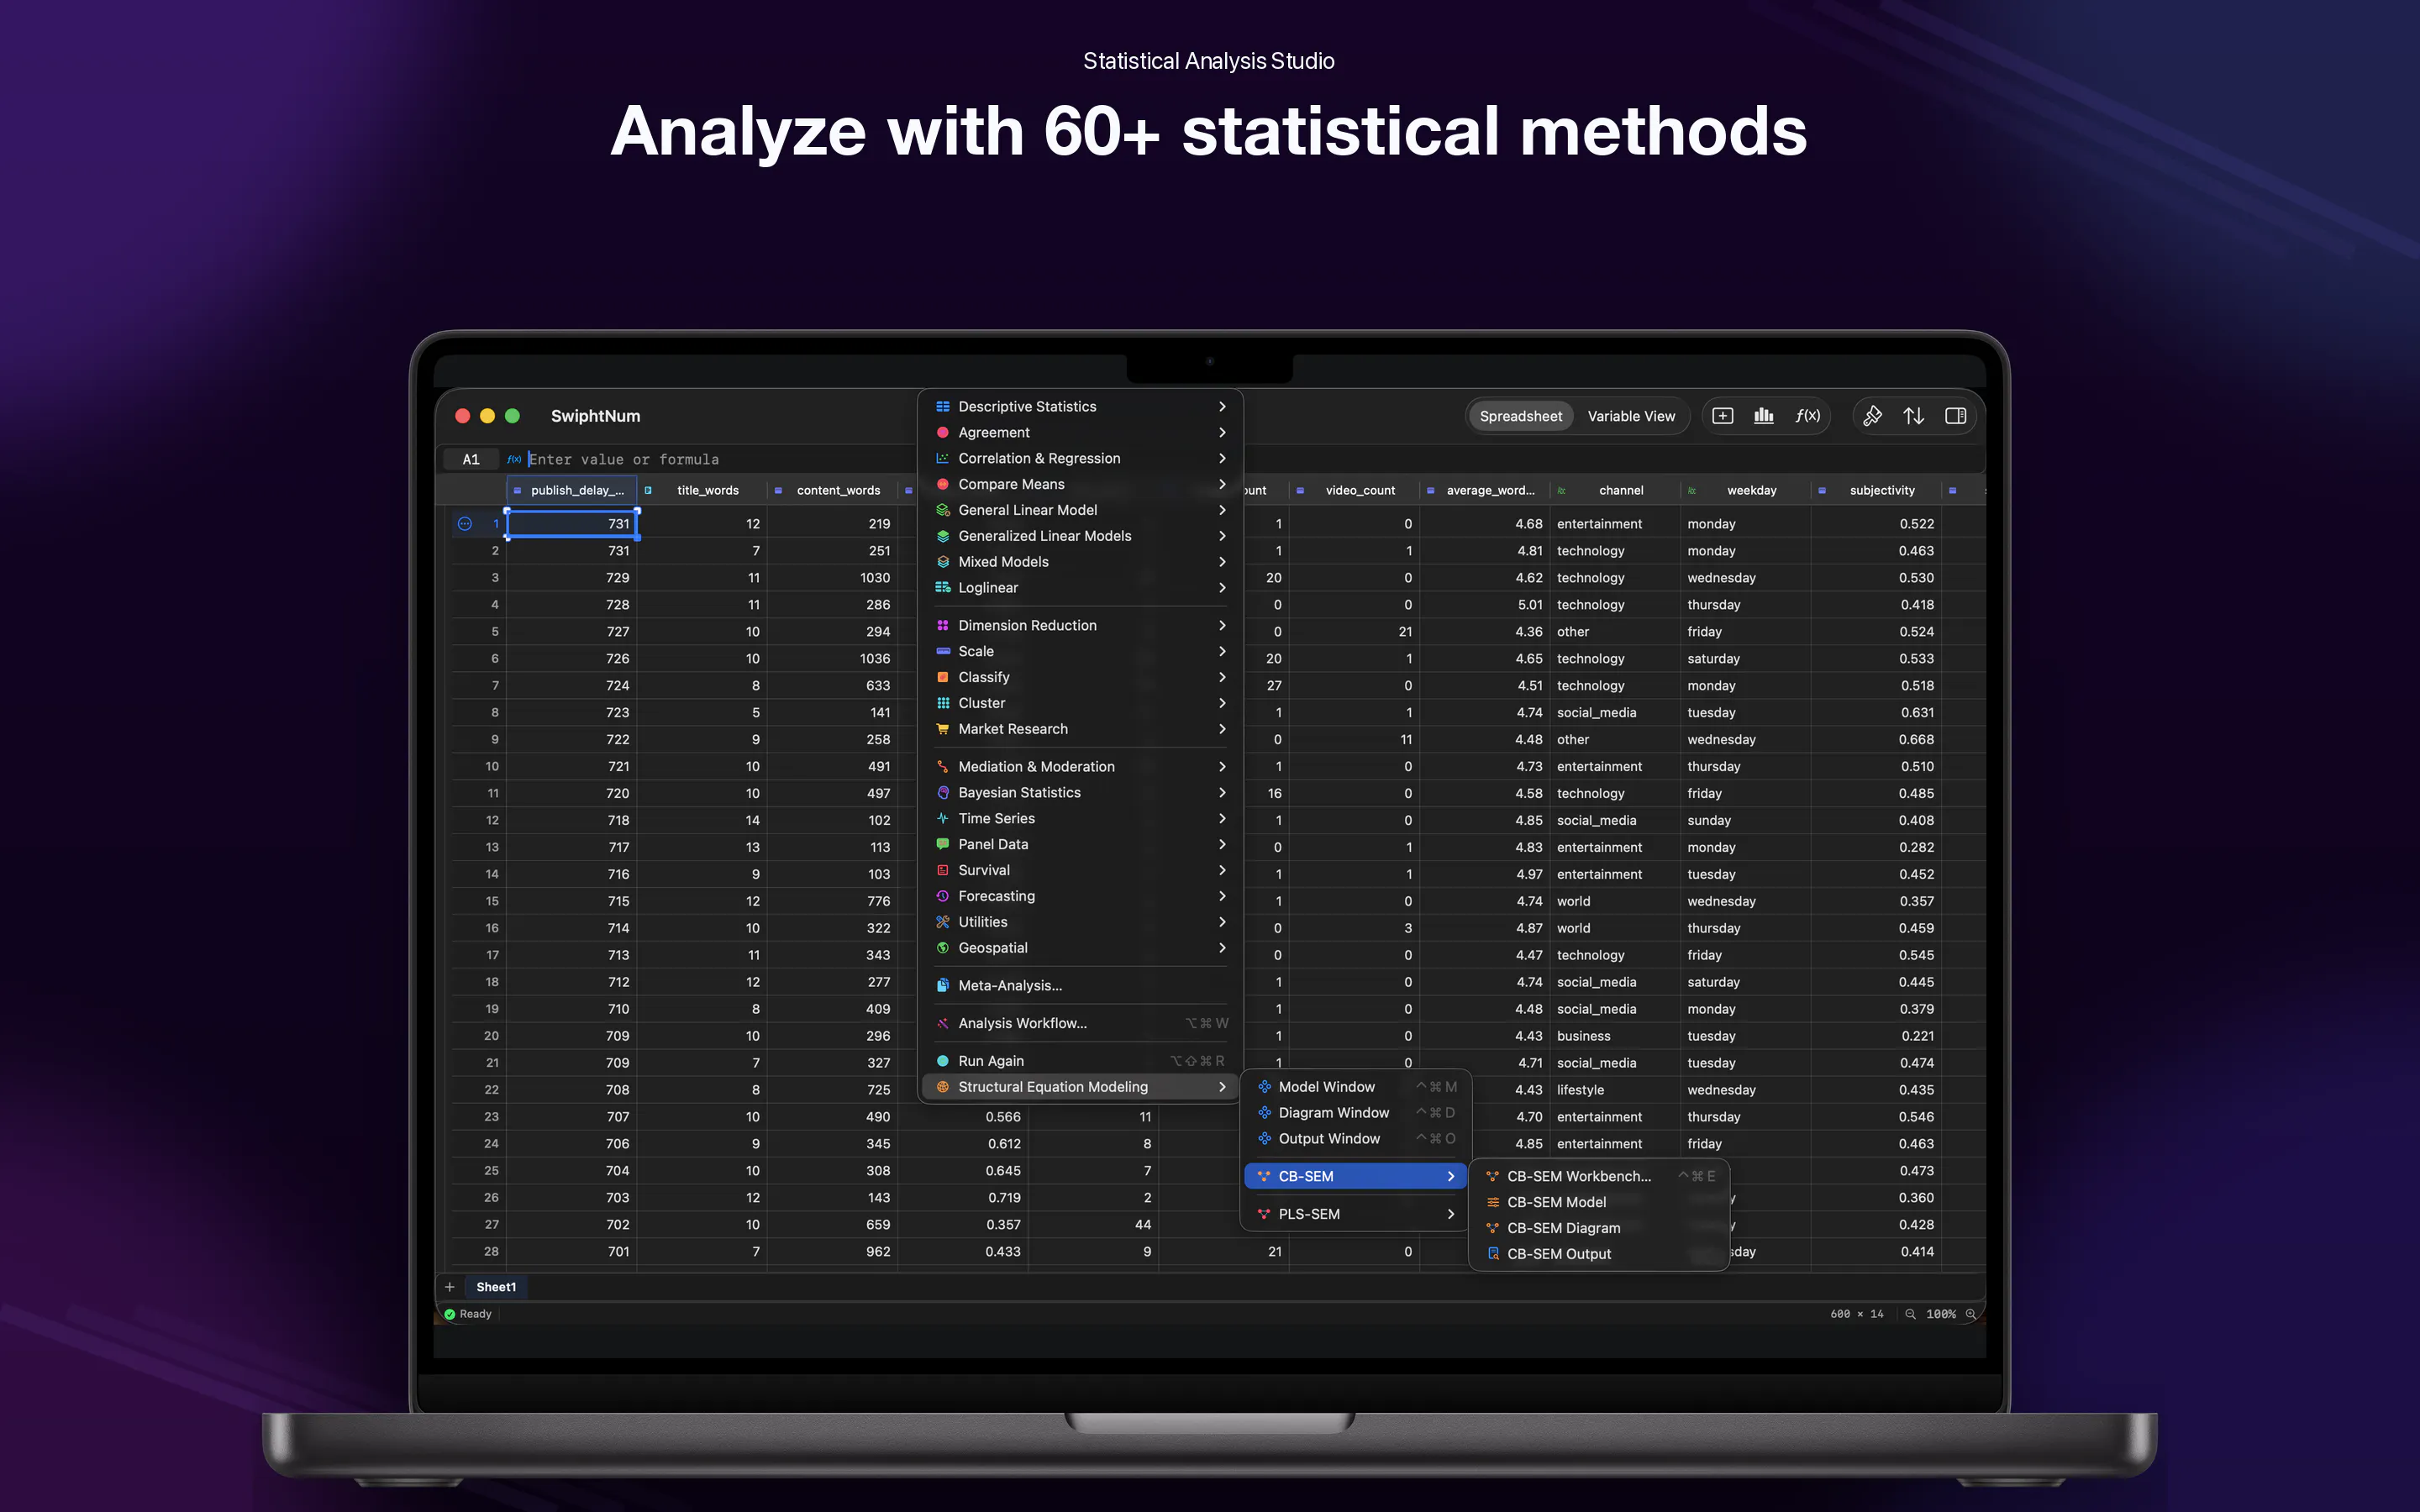Click the Time Series icon
Screen dimensions: 2420x1512
coord(942,818)
